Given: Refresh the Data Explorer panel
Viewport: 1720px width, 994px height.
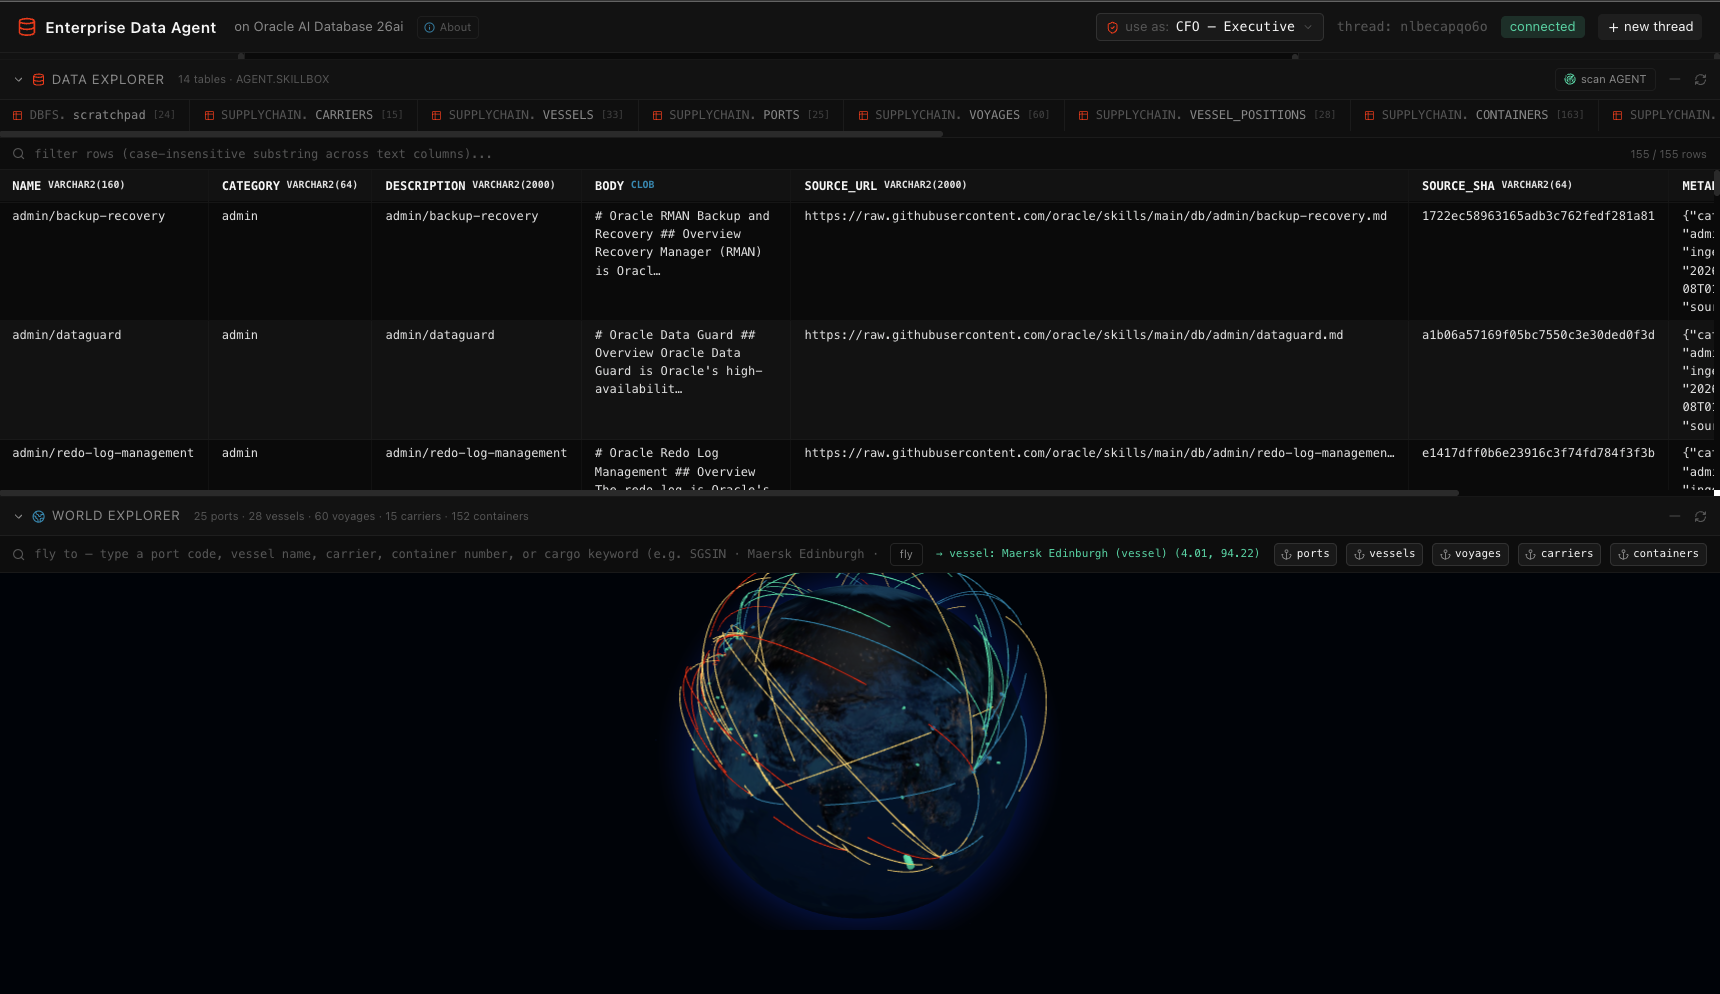Looking at the screenshot, I should tap(1700, 79).
